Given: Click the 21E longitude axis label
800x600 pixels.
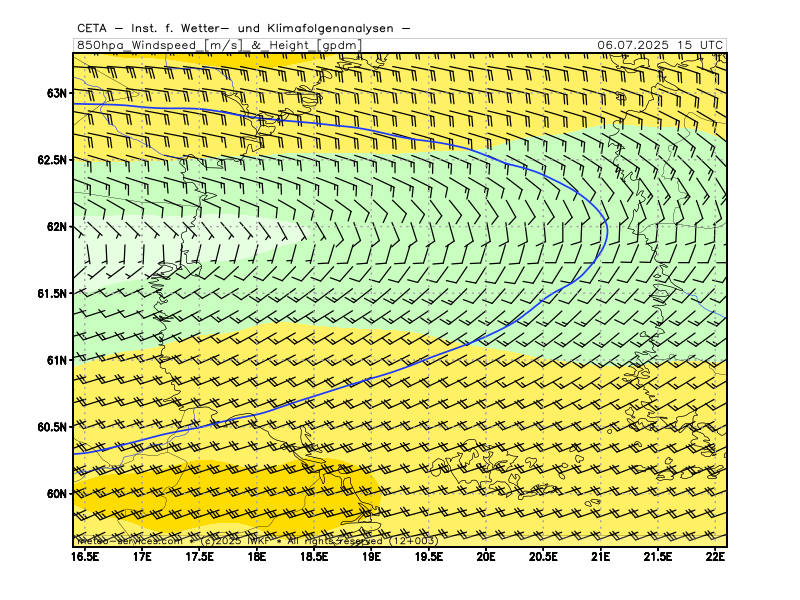Looking at the screenshot, I should (x=601, y=557).
